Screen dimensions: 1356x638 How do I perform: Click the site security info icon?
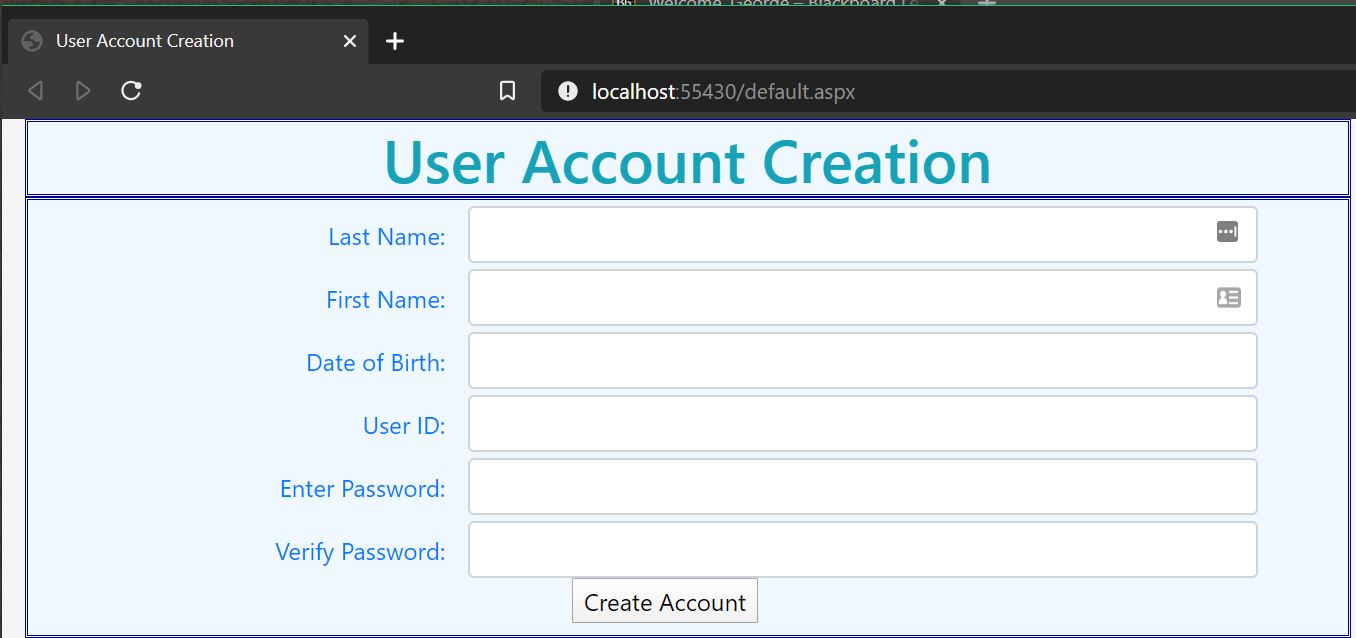pyautogui.click(x=566, y=91)
